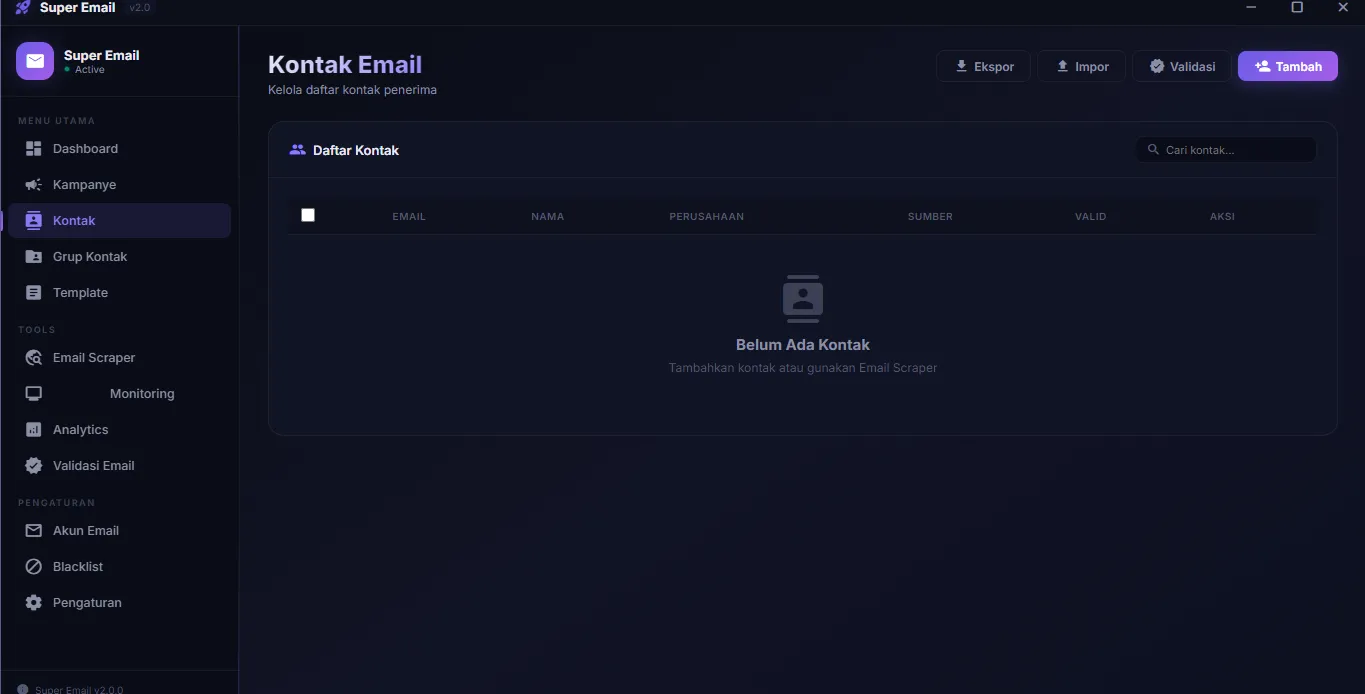Click the download arrow icon on Ekspor
This screenshot has width=1365, height=694.
962,67
